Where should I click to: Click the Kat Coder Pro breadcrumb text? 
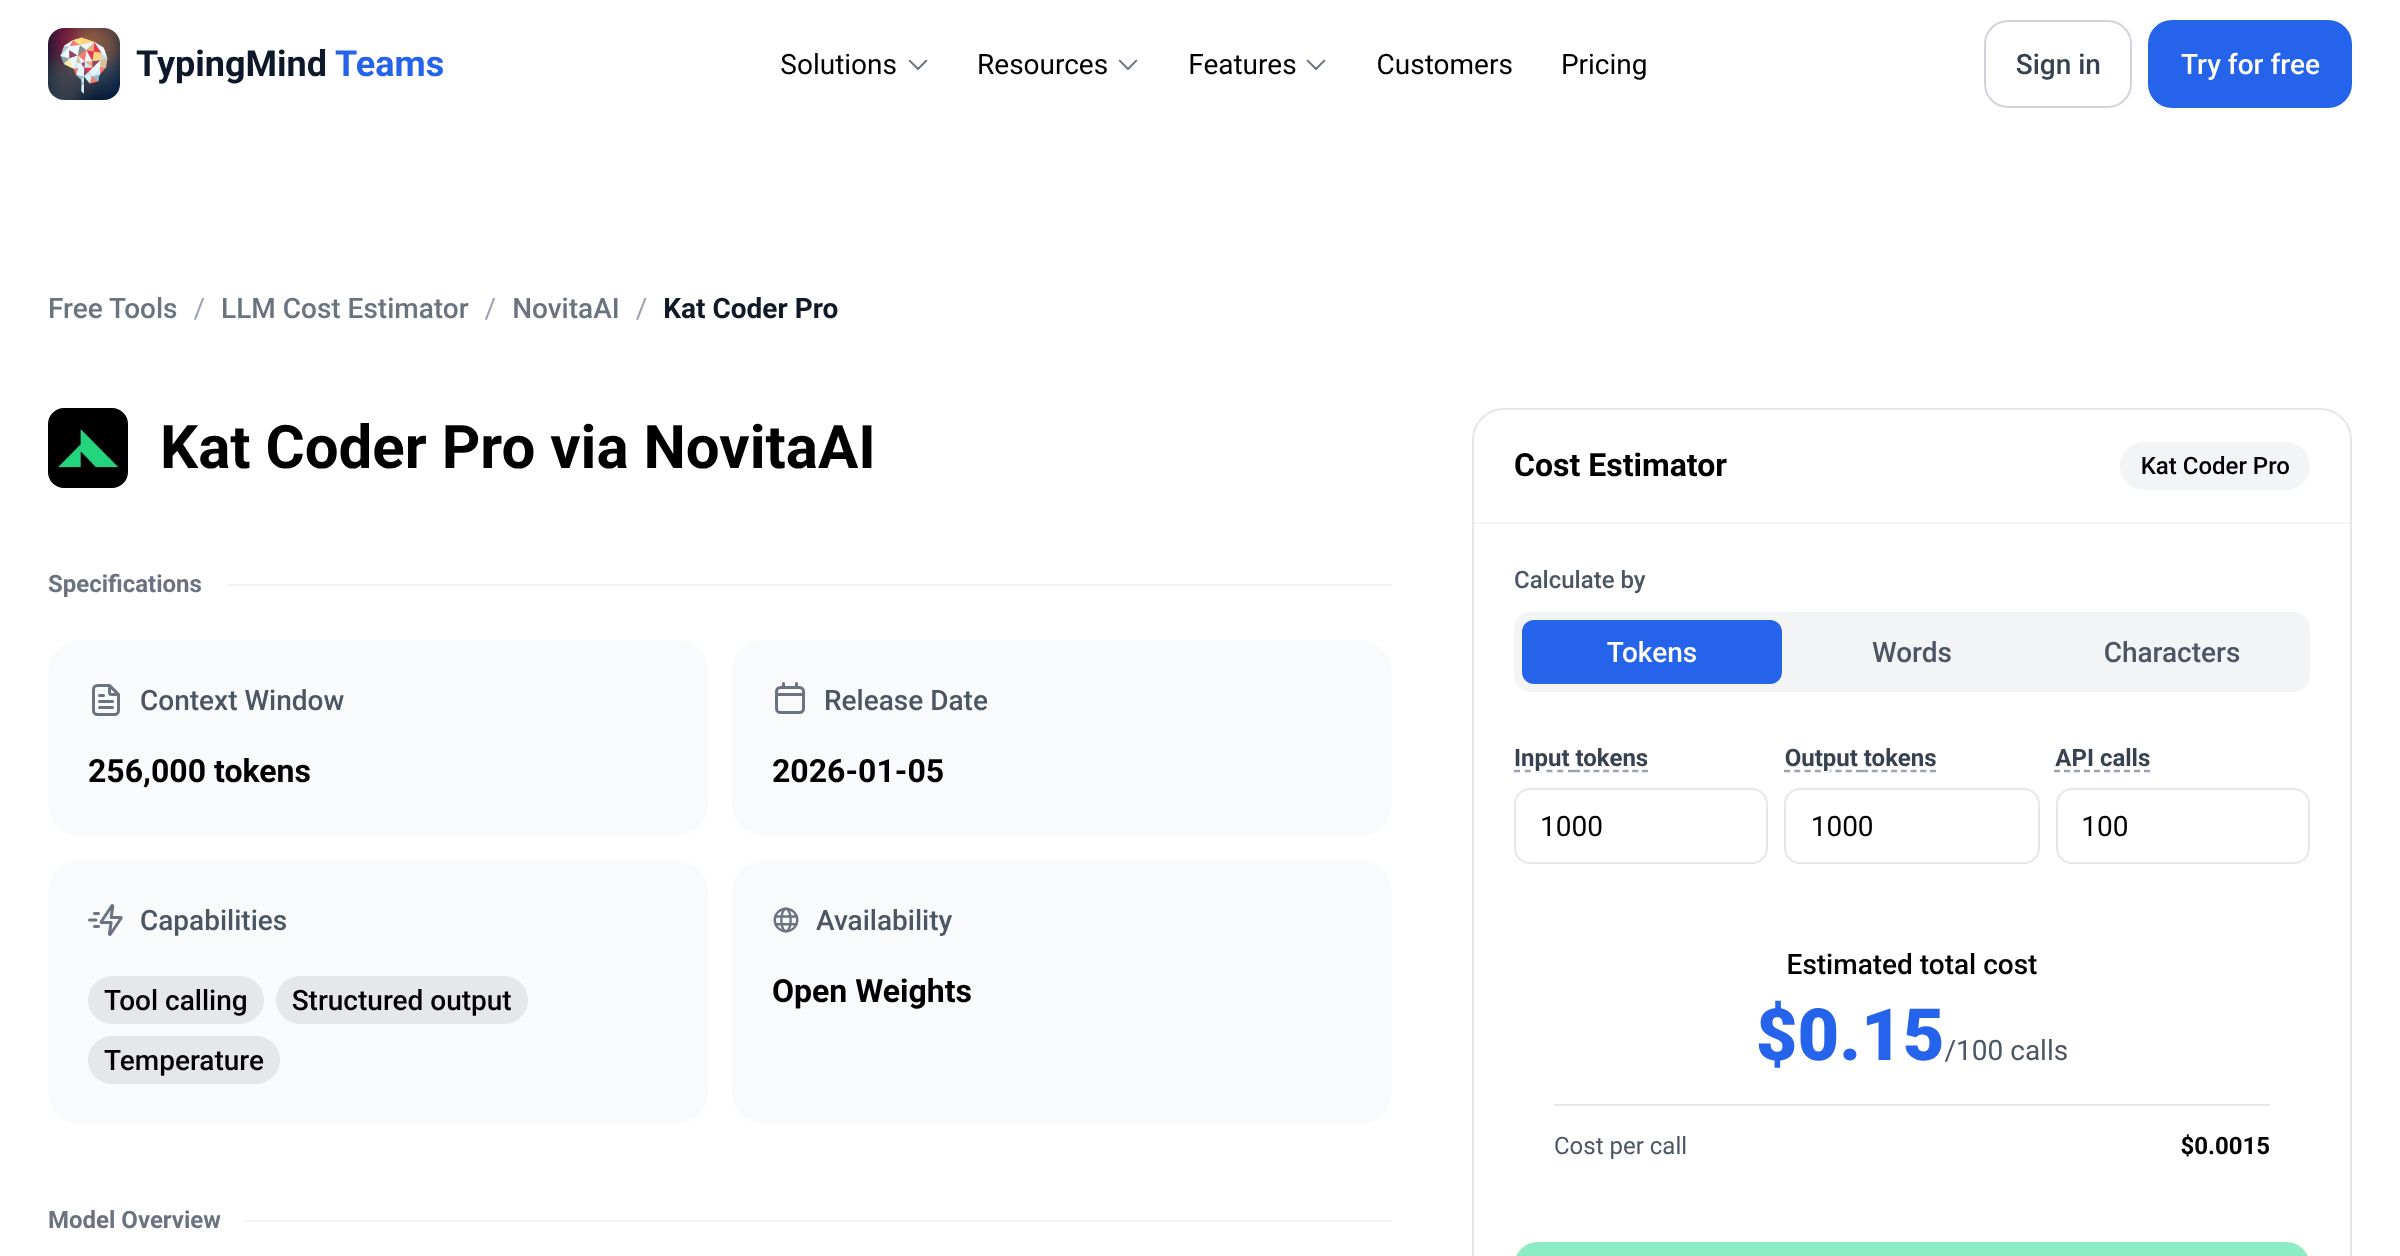pos(750,308)
